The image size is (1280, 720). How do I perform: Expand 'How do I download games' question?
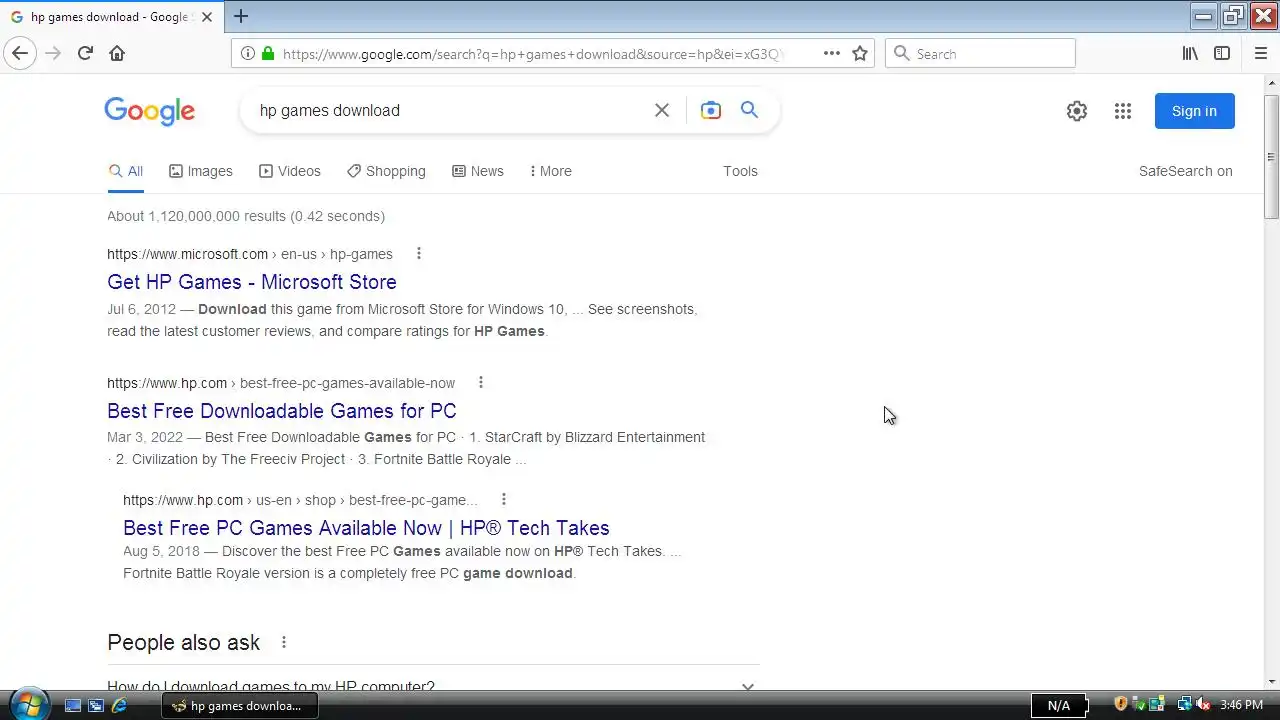click(433, 686)
